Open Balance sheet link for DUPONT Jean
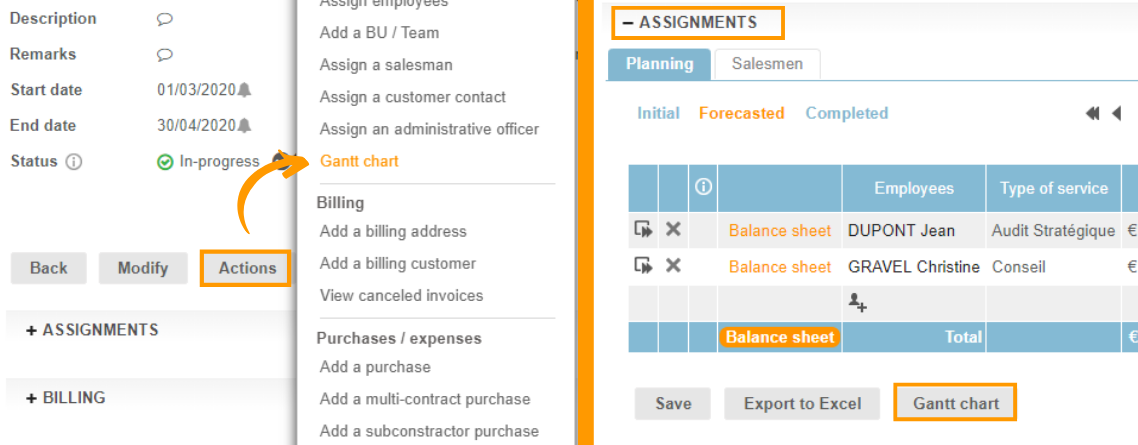The height and width of the screenshot is (445, 1138). [779, 230]
